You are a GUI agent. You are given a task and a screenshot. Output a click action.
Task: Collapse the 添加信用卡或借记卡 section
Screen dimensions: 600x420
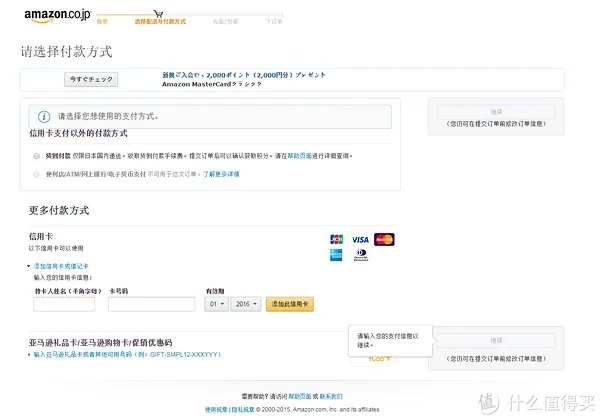(x=61, y=266)
